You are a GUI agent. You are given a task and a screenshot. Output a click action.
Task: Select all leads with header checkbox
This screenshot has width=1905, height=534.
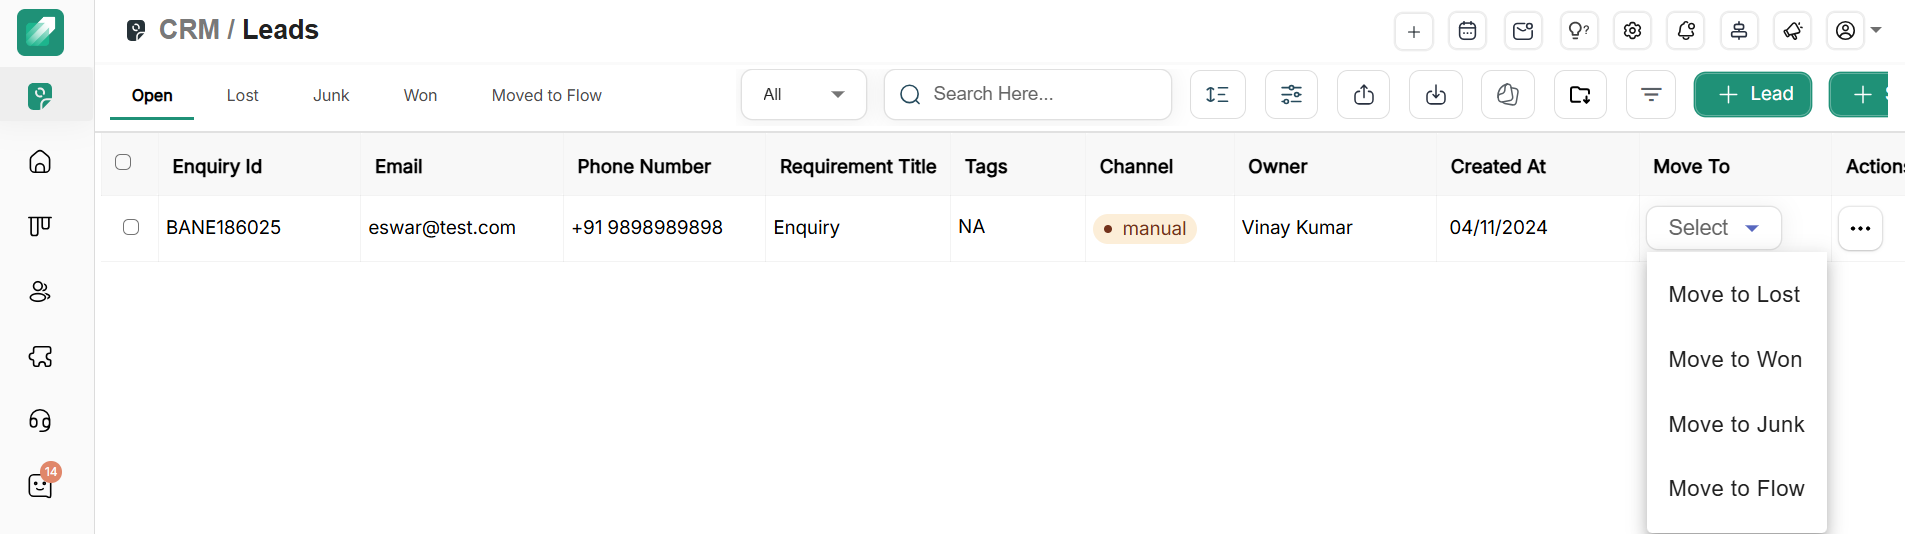point(123,162)
